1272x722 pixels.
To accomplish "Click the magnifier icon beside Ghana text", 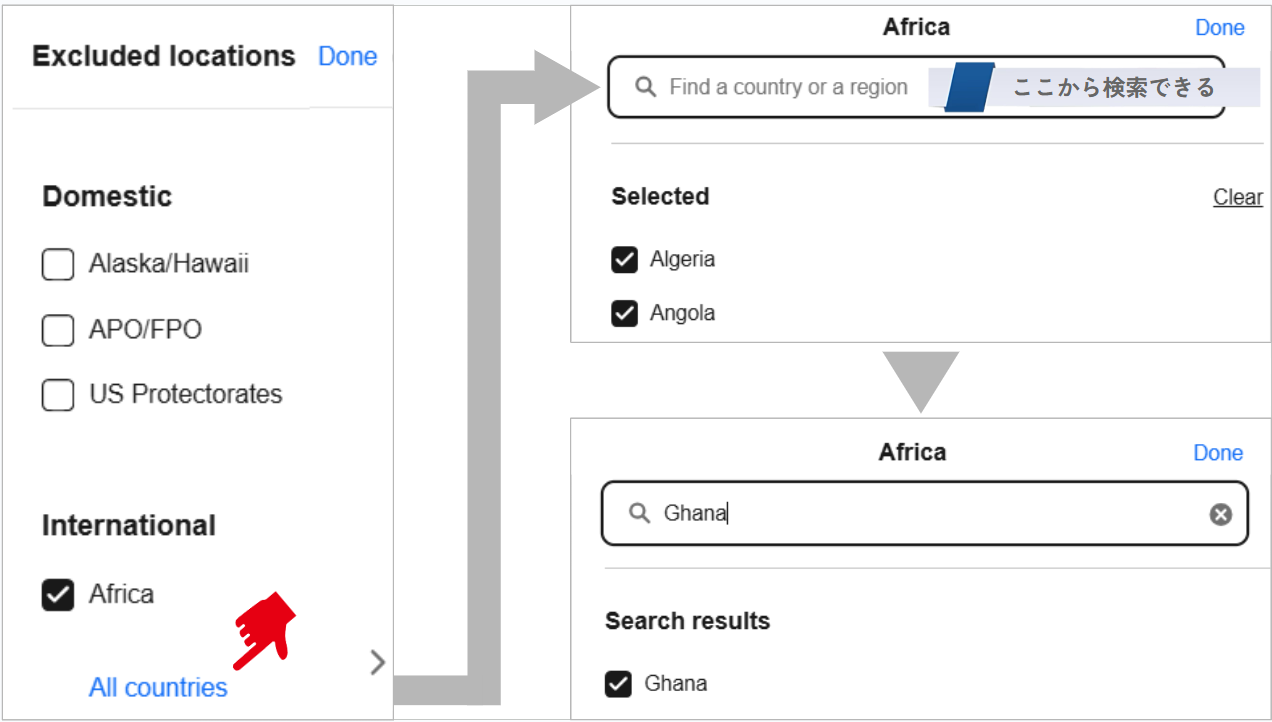I will (639, 513).
